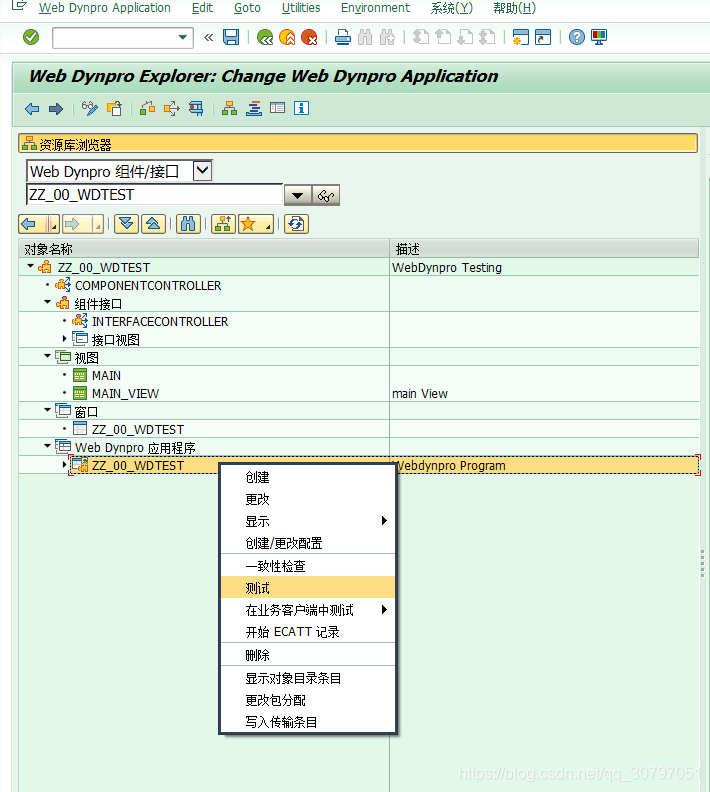
Task: Click the blue right arrow below the title
Action: 56,109
